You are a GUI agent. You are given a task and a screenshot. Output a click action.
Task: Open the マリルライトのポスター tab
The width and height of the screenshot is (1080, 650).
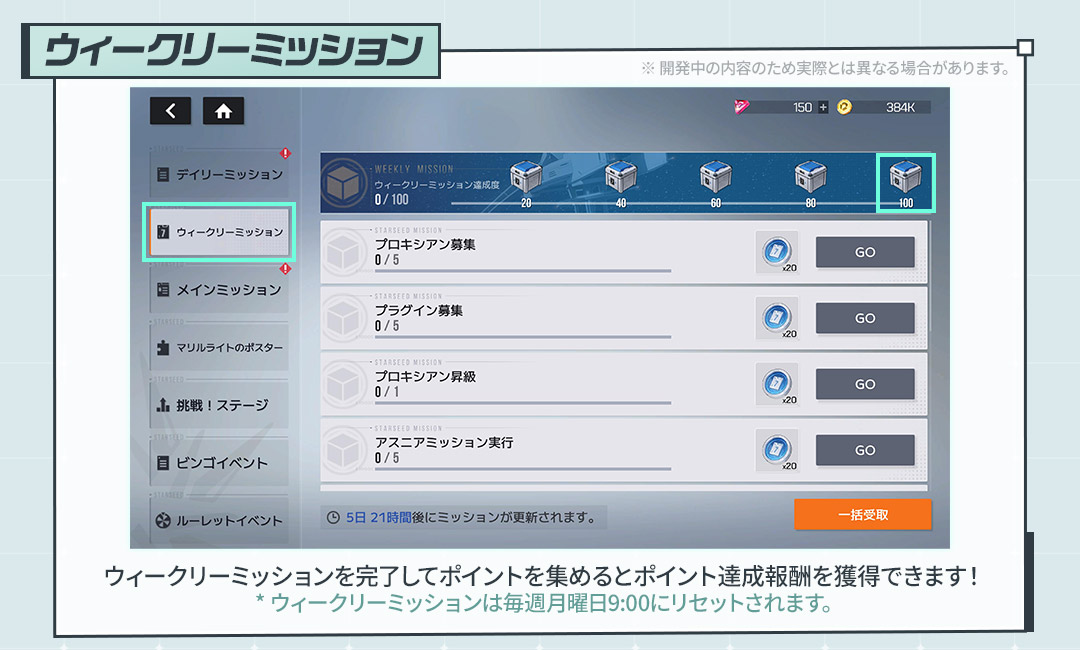tap(218, 348)
